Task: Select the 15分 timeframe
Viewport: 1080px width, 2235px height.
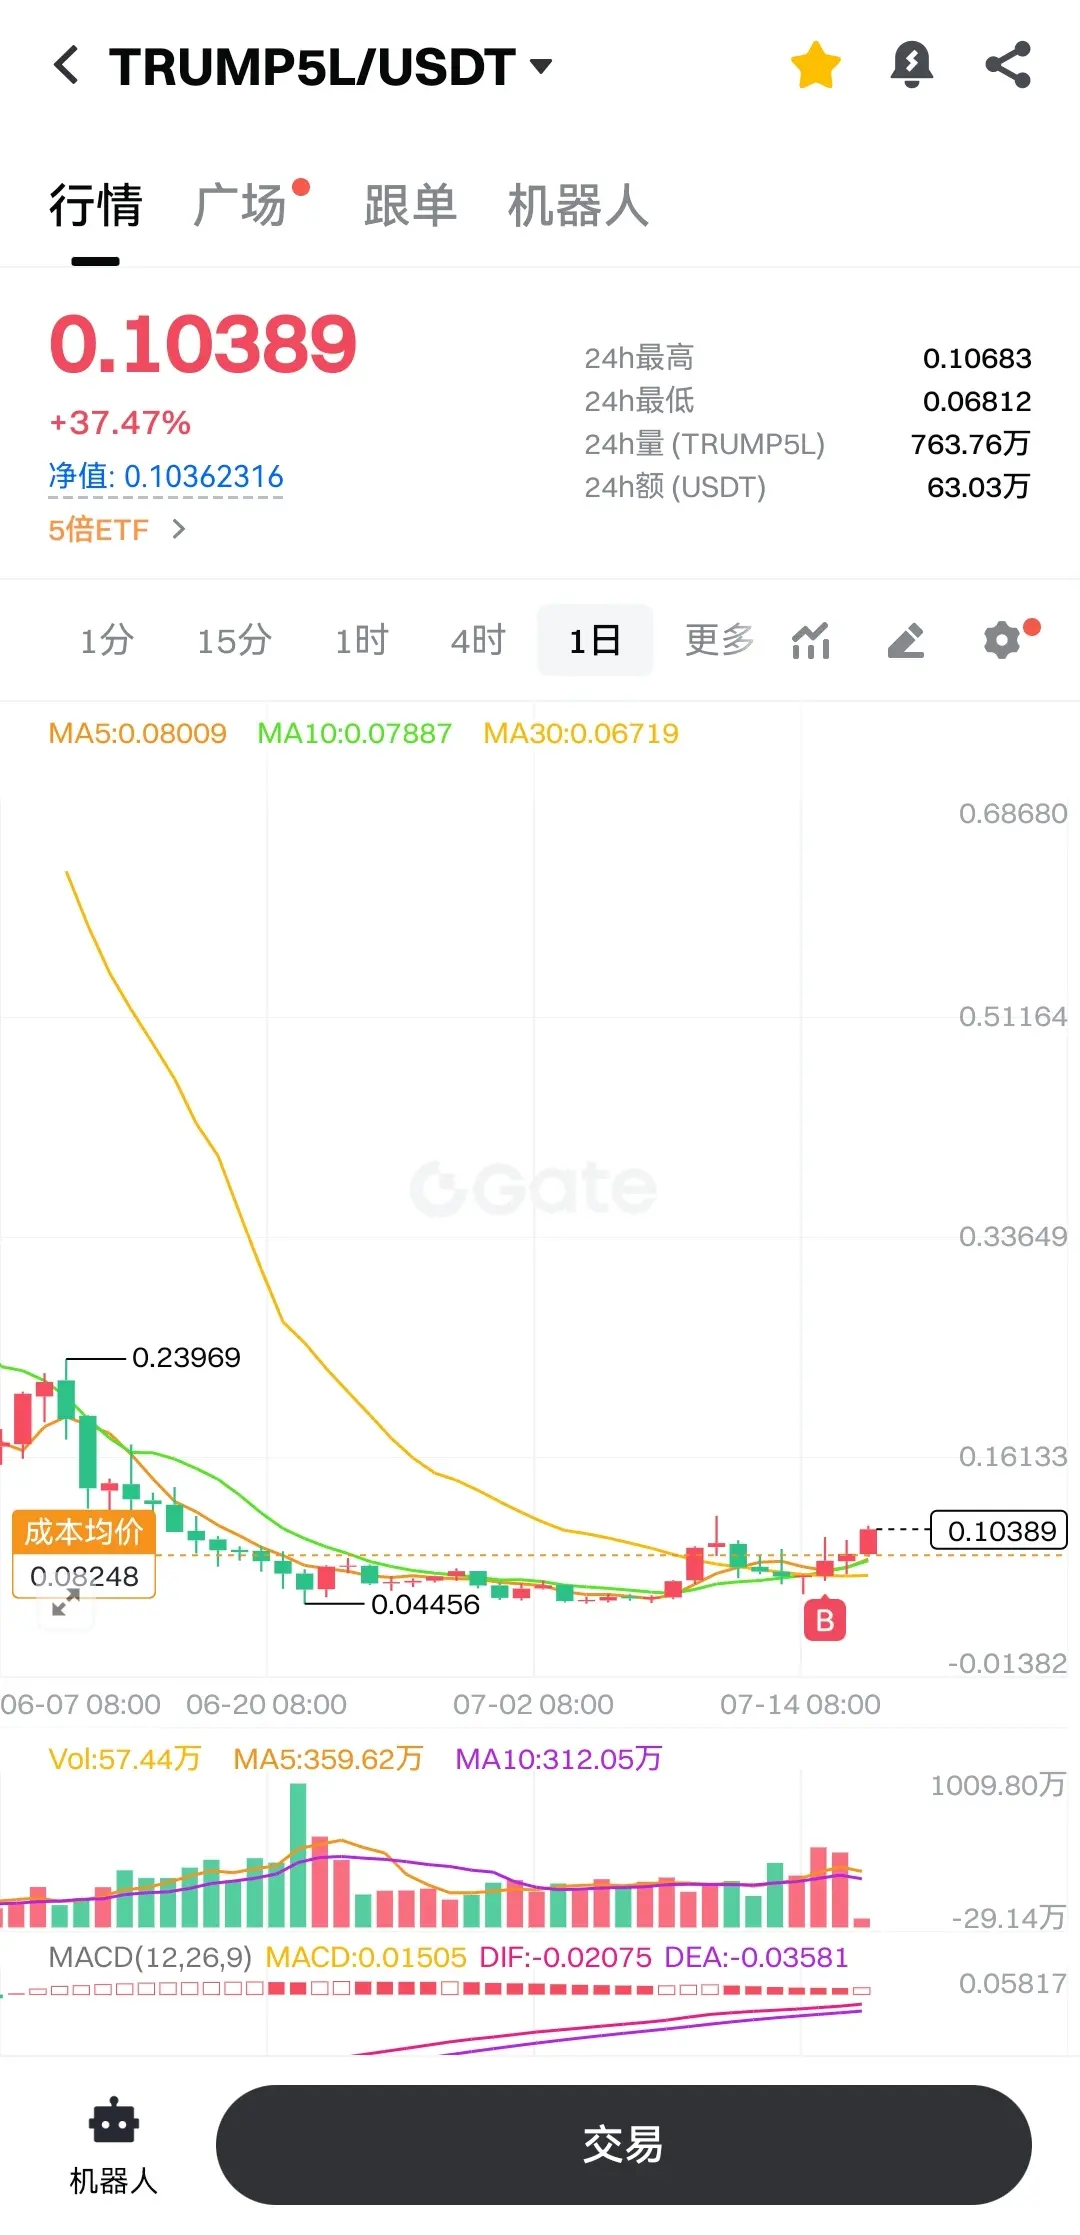Action: click(x=234, y=640)
